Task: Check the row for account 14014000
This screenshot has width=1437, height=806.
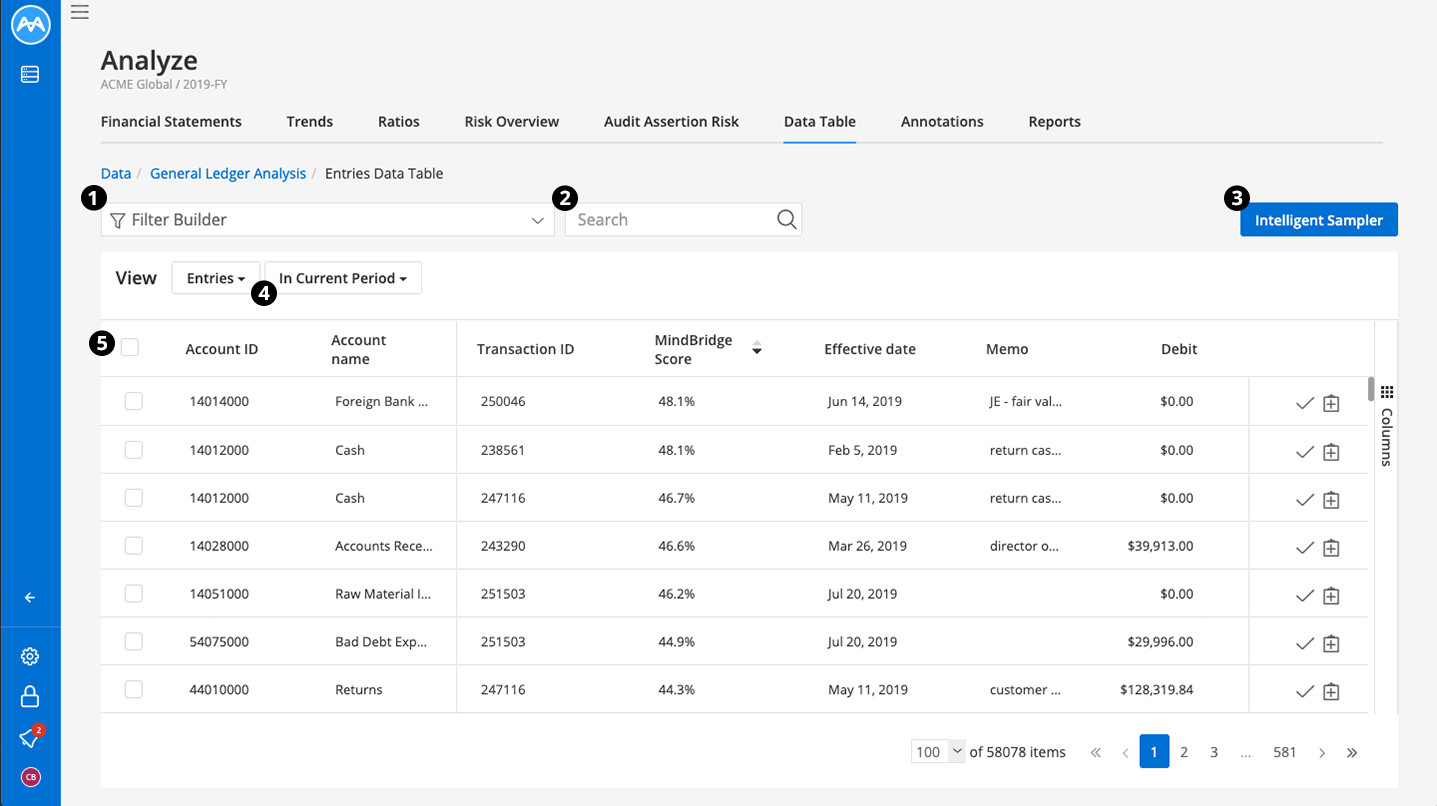Action: (134, 401)
